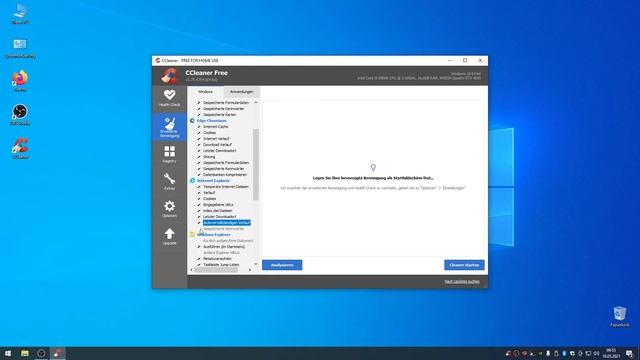Select the Erweiterte Bereinigung broom icon
This screenshot has height=360, width=640.
[x=169, y=124]
